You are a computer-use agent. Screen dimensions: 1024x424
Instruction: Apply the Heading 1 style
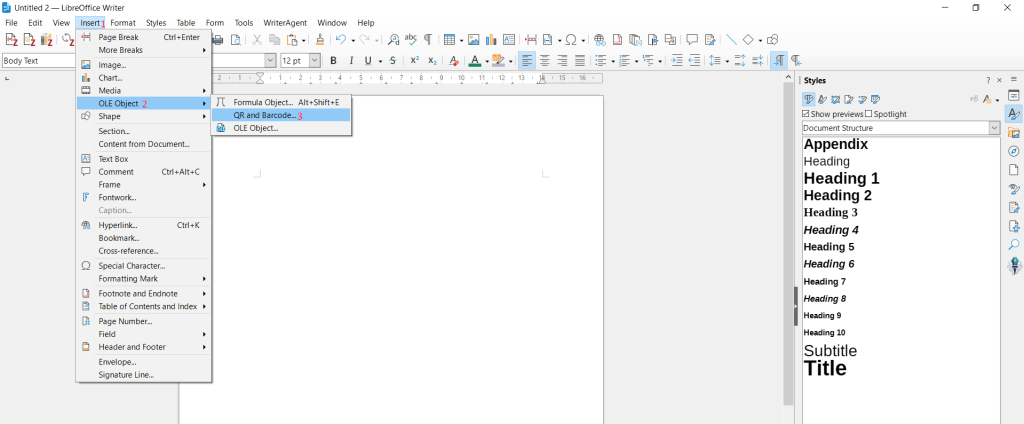click(841, 178)
